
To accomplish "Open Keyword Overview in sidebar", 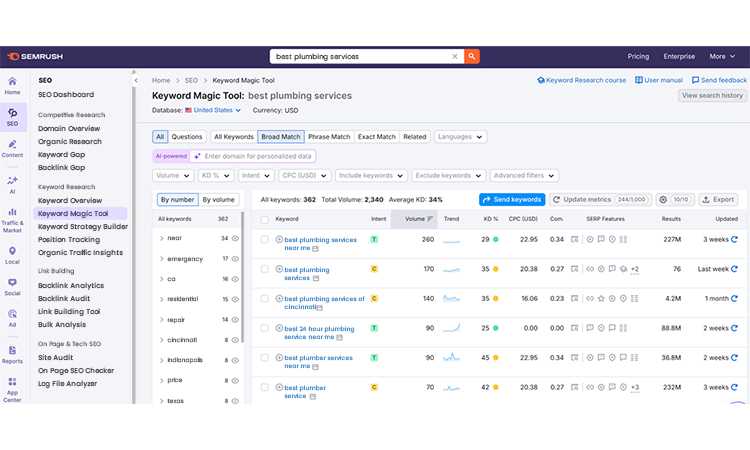I will click(70, 200).
